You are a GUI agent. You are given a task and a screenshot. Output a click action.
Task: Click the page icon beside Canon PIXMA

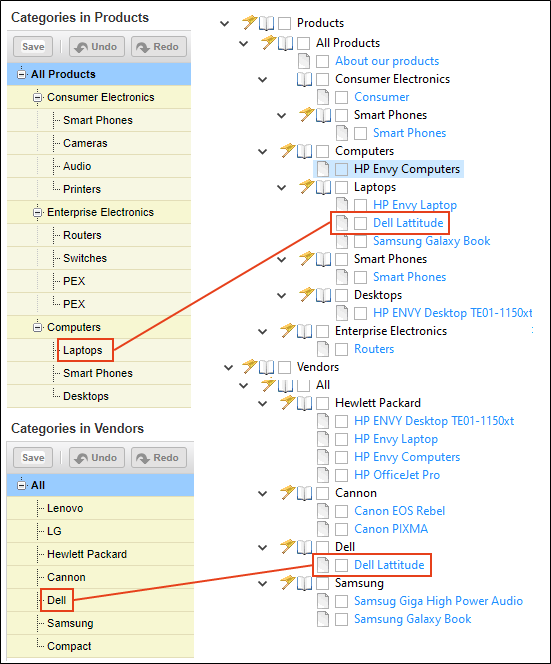(323, 529)
